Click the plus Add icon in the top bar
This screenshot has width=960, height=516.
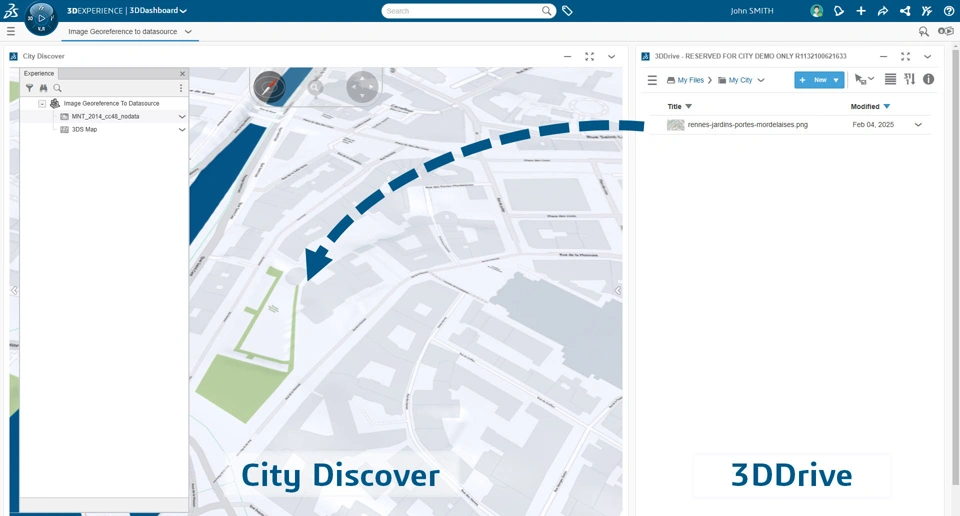tap(861, 11)
